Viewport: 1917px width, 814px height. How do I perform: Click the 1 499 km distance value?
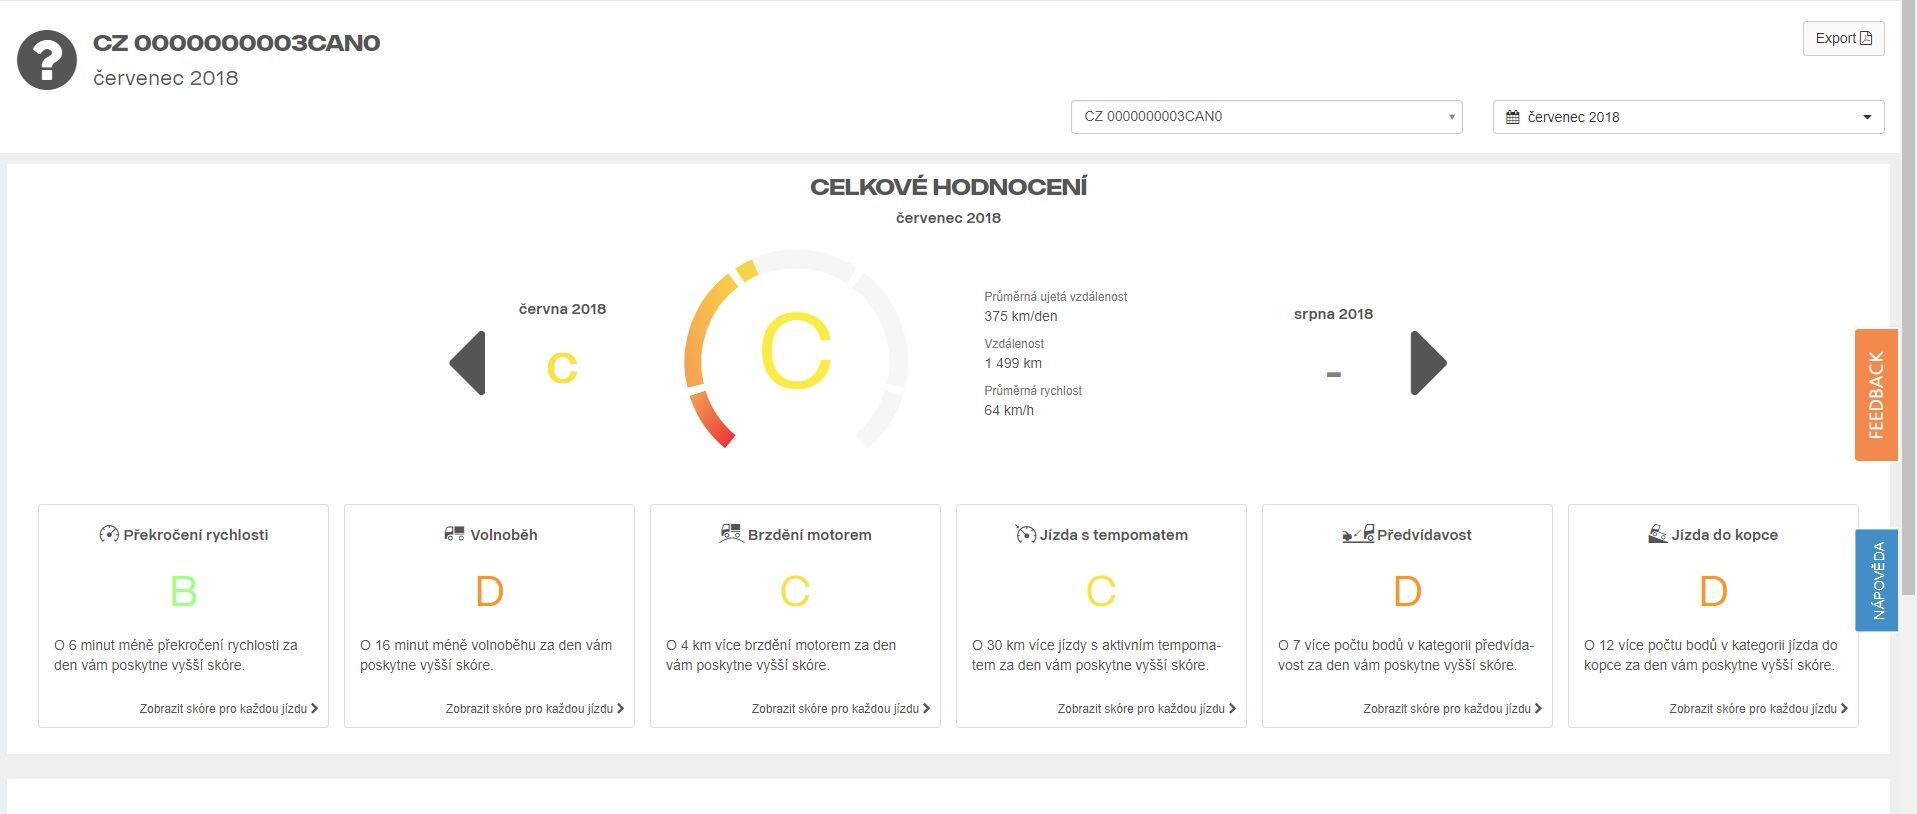coord(1013,363)
